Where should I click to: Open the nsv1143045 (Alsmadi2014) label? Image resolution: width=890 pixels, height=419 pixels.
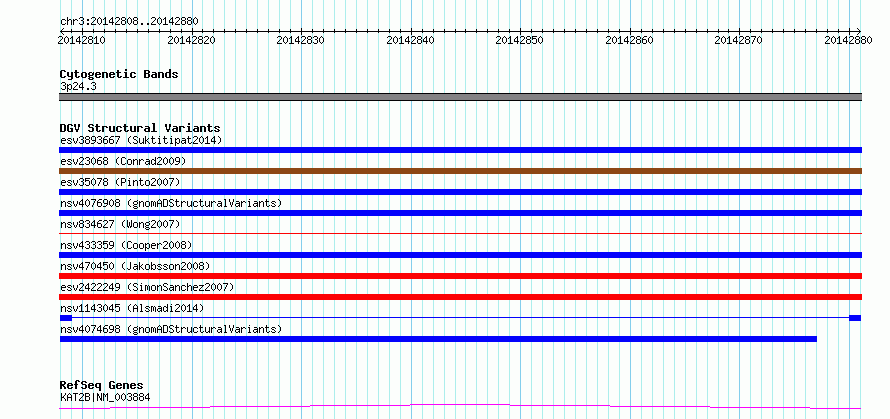pos(132,308)
